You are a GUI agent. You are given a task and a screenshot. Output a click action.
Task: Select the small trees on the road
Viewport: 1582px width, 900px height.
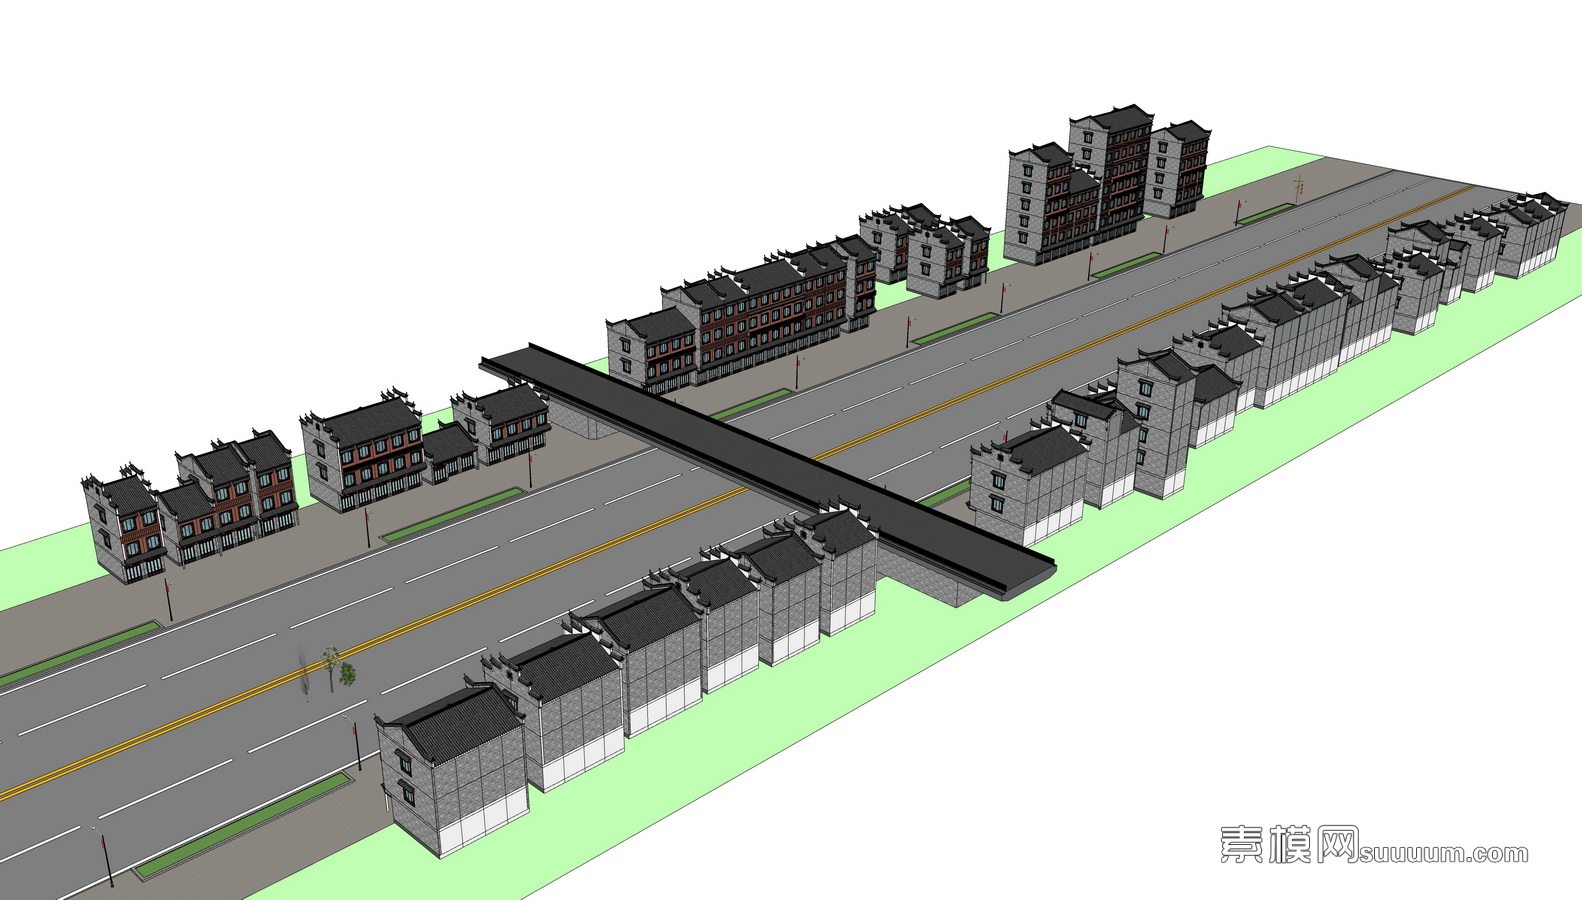pyautogui.click(x=328, y=668)
